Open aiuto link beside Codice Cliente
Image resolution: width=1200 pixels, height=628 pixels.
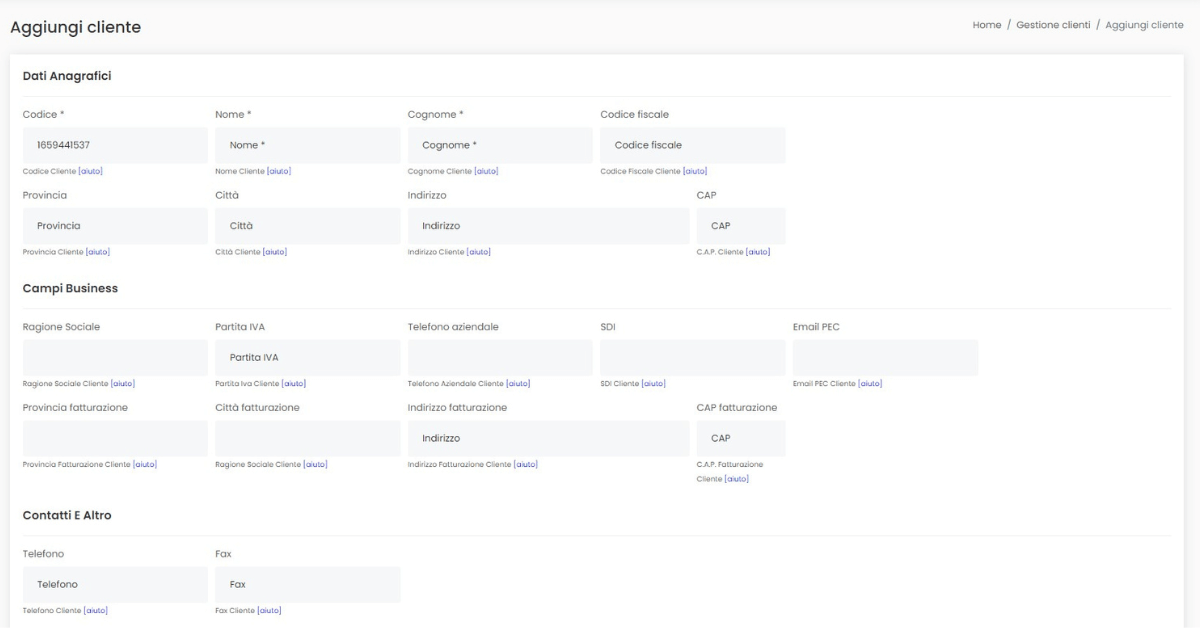(90, 171)
